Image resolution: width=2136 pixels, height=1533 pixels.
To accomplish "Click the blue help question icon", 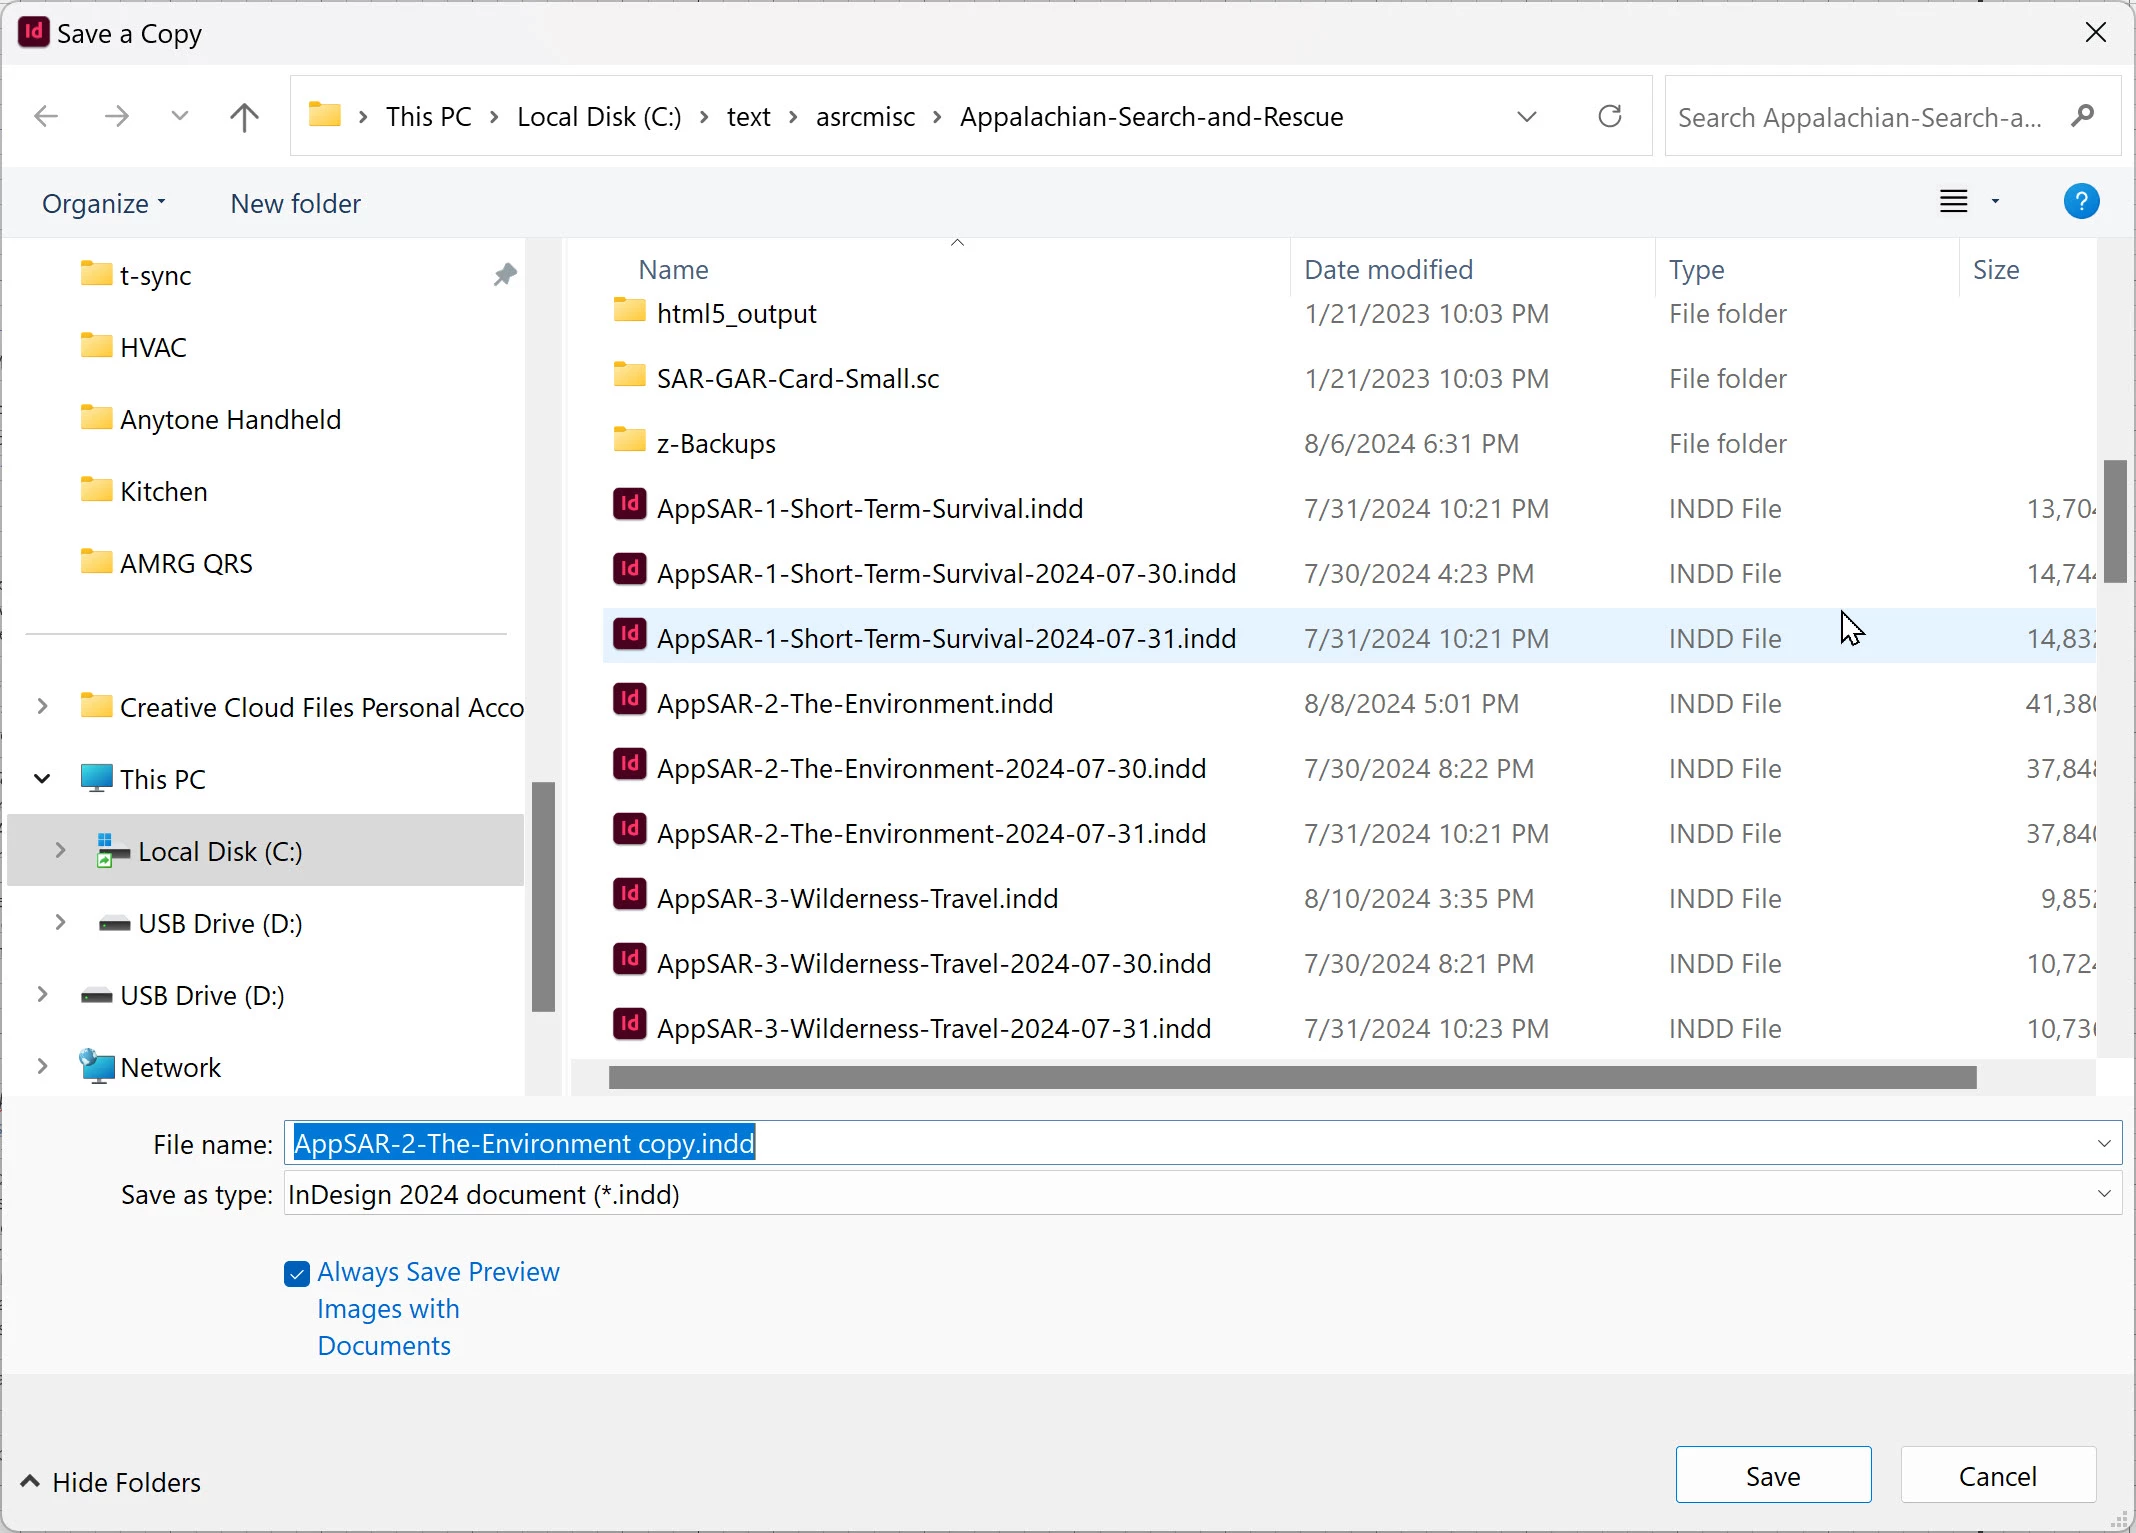I will pyautogui.click(x=2081, y=203).
